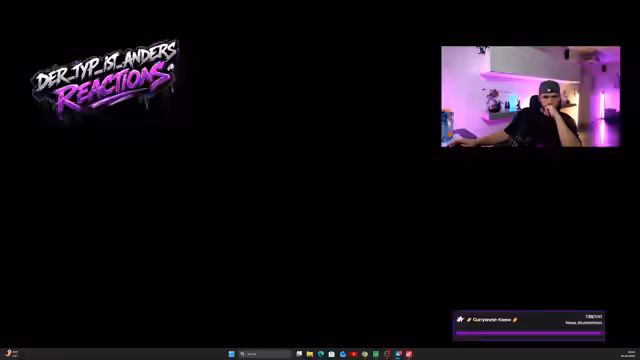This screenshot has width=640, height=360.
Task: Open Task View on the taskbar
Action: click(x=299, y=354)
